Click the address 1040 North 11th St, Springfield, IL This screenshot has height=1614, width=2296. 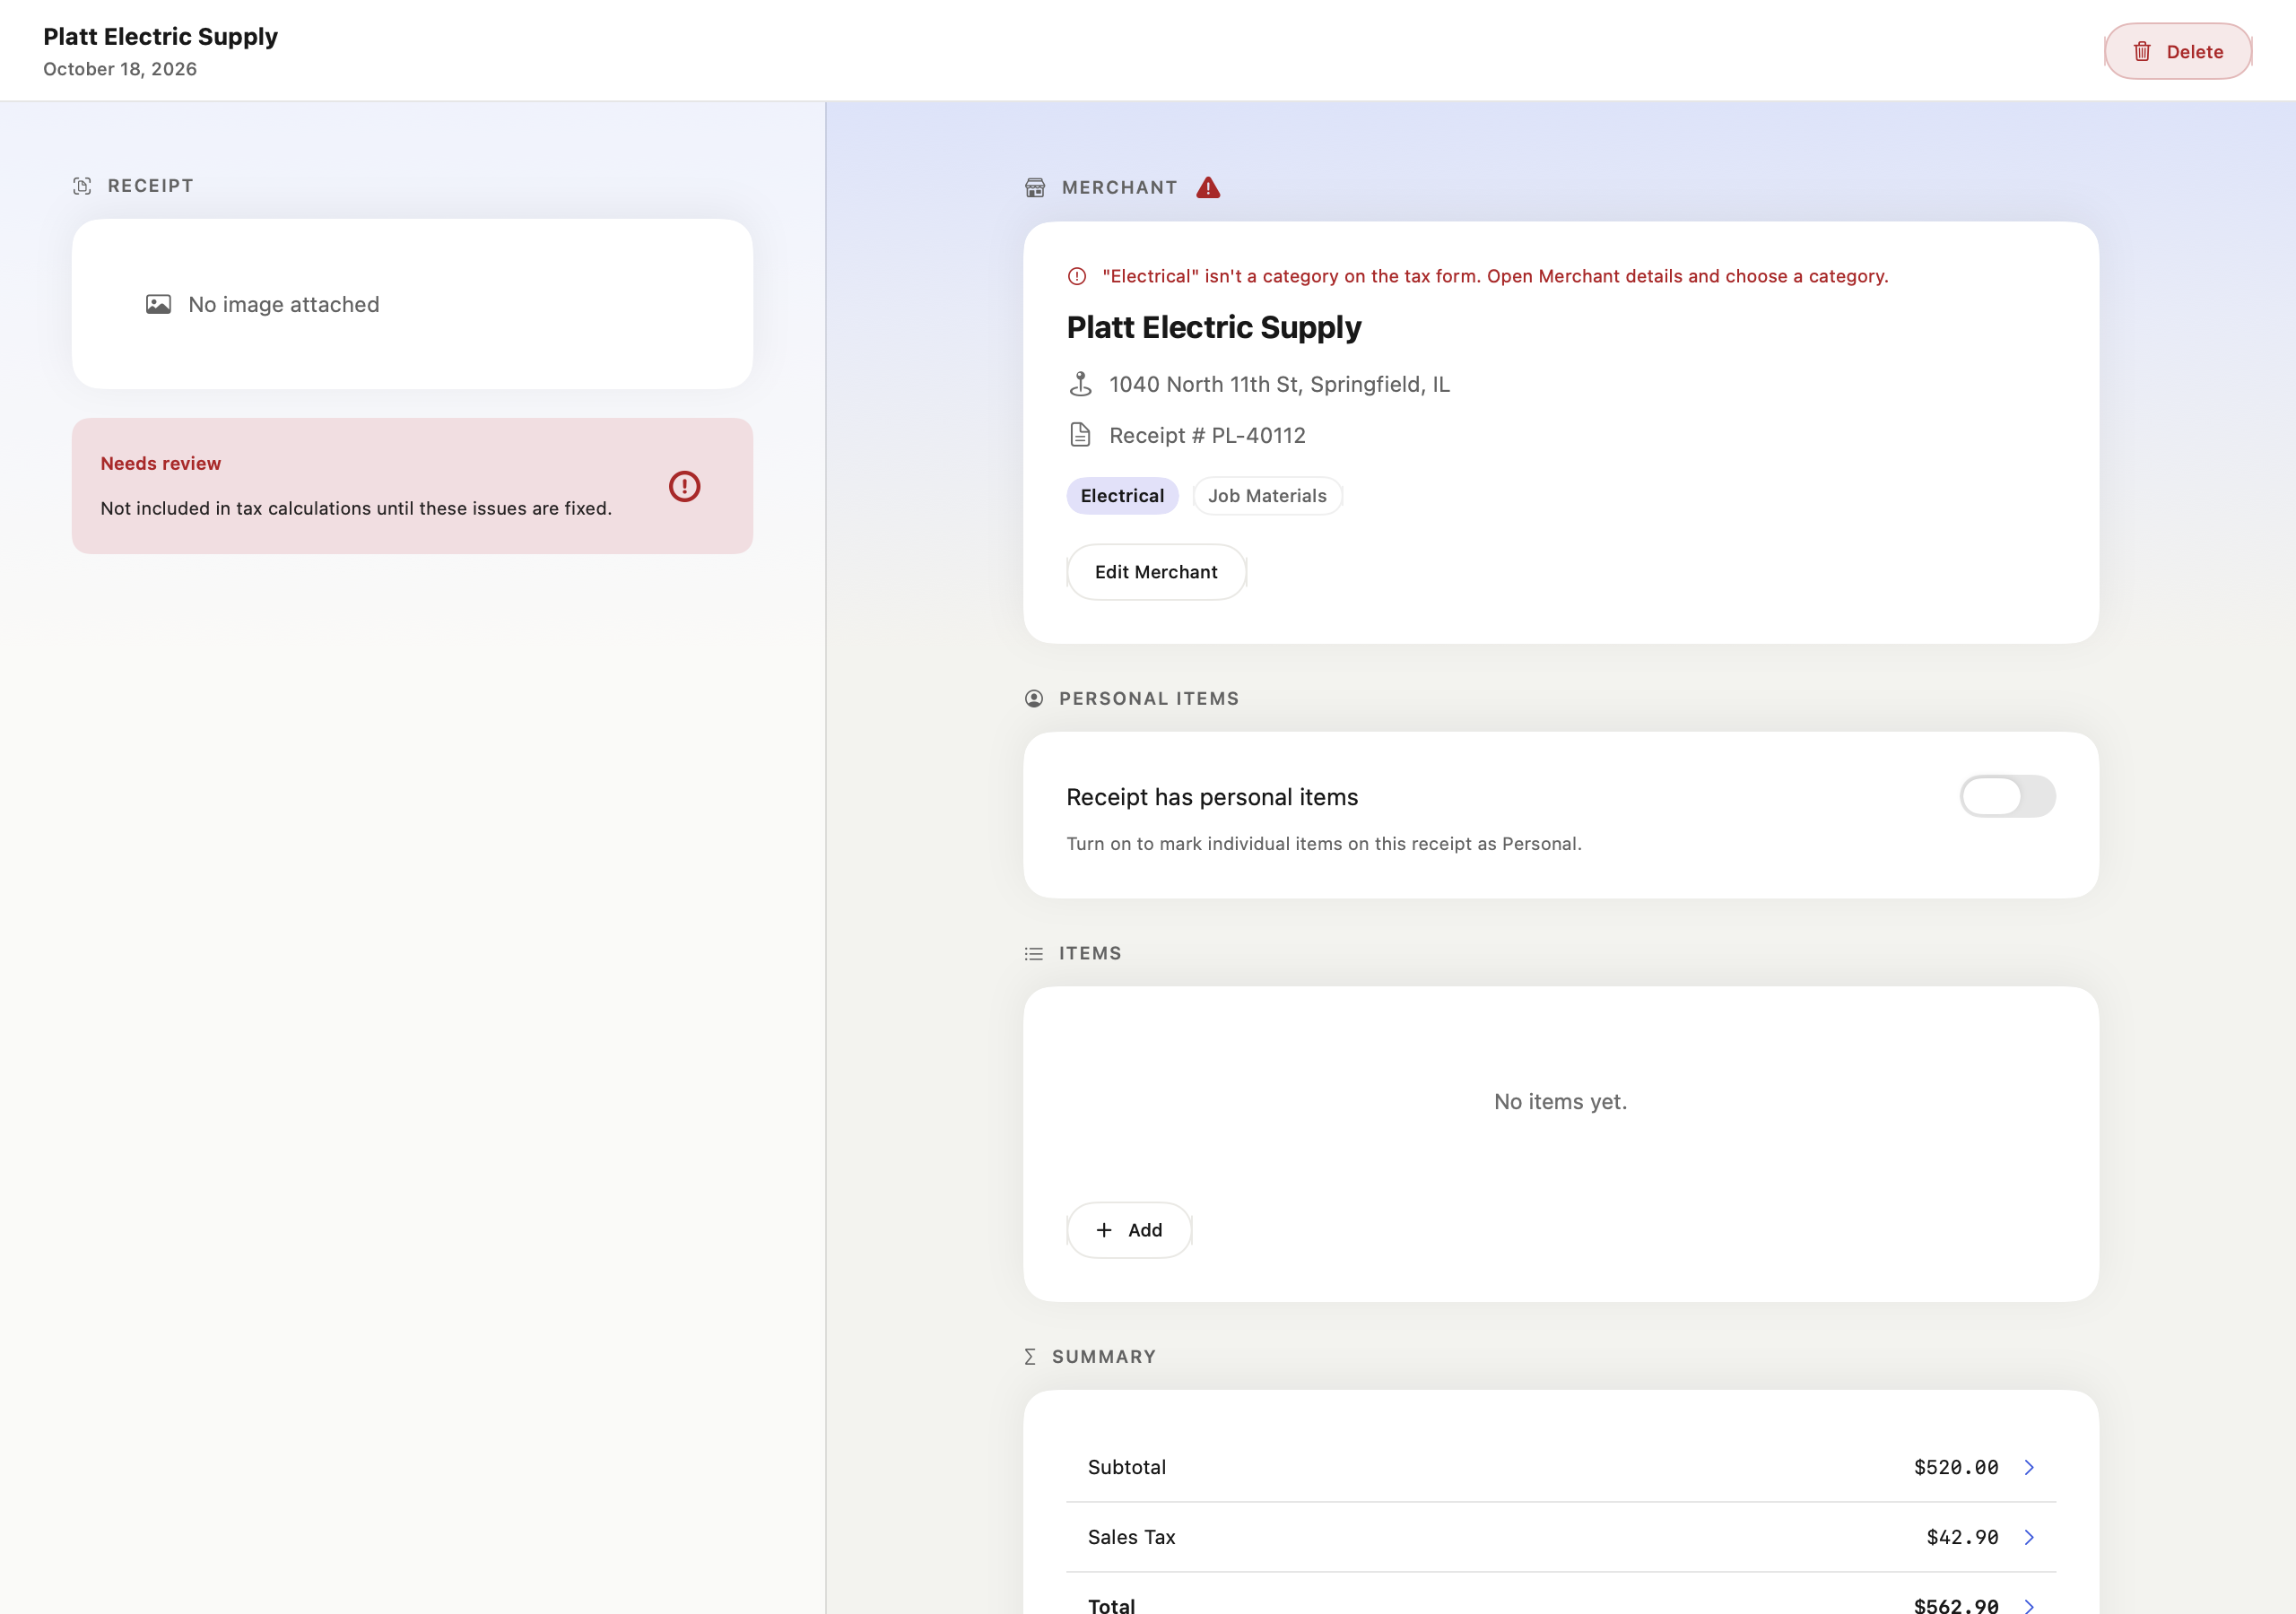click(x=1279, y=384)
